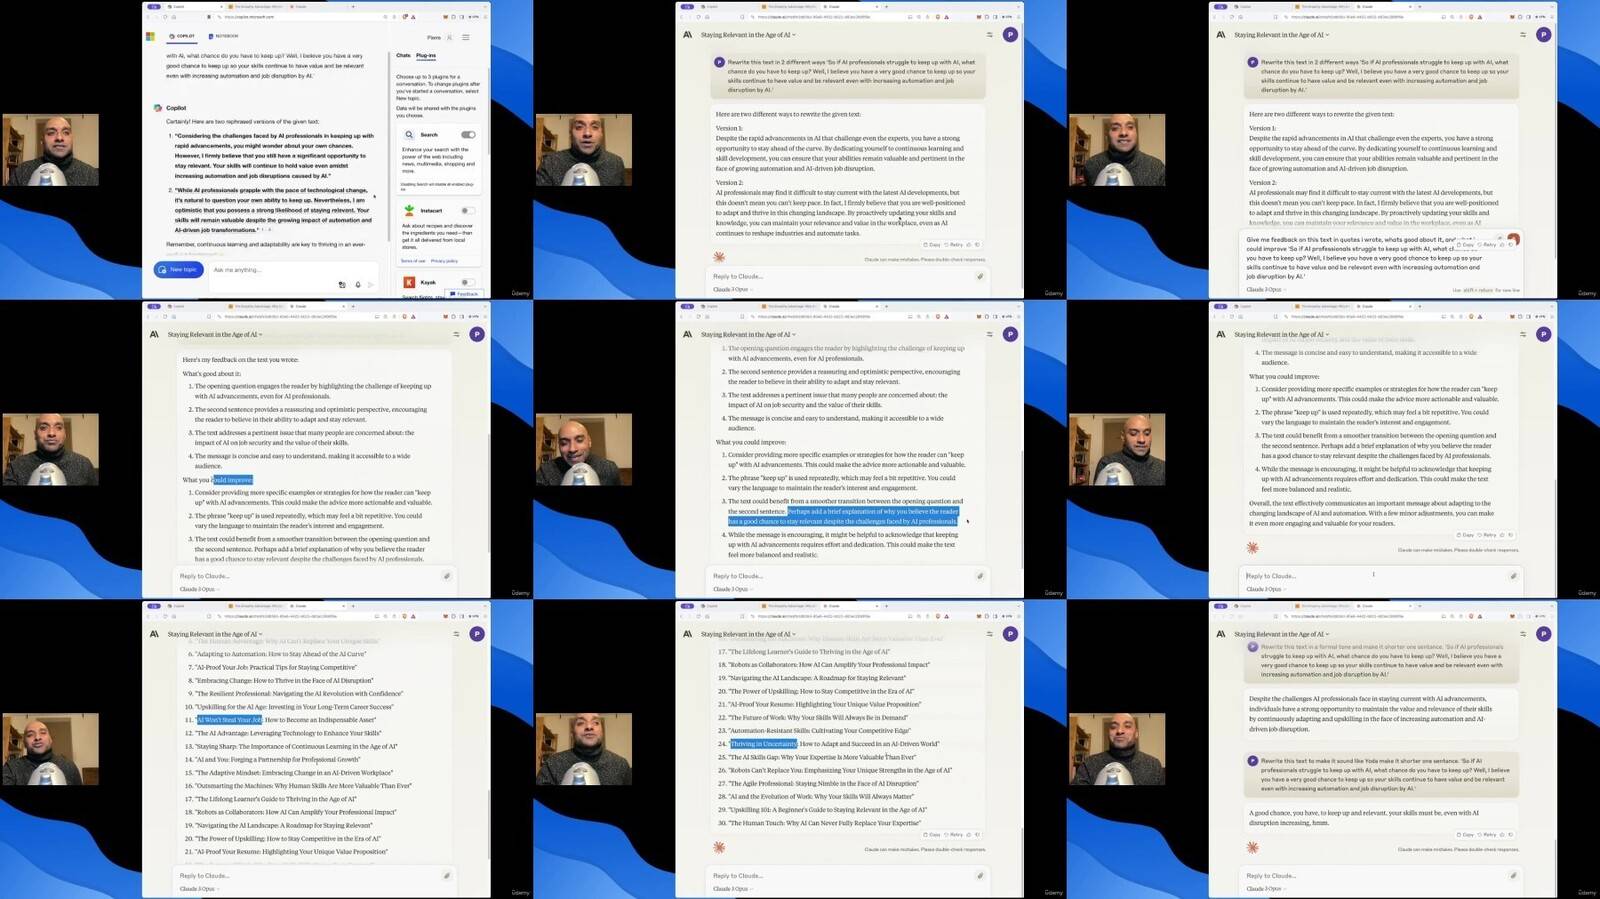Click the Microsoft logo in the Copilot window
1600x899 pixels.
[x=150, y=36]
